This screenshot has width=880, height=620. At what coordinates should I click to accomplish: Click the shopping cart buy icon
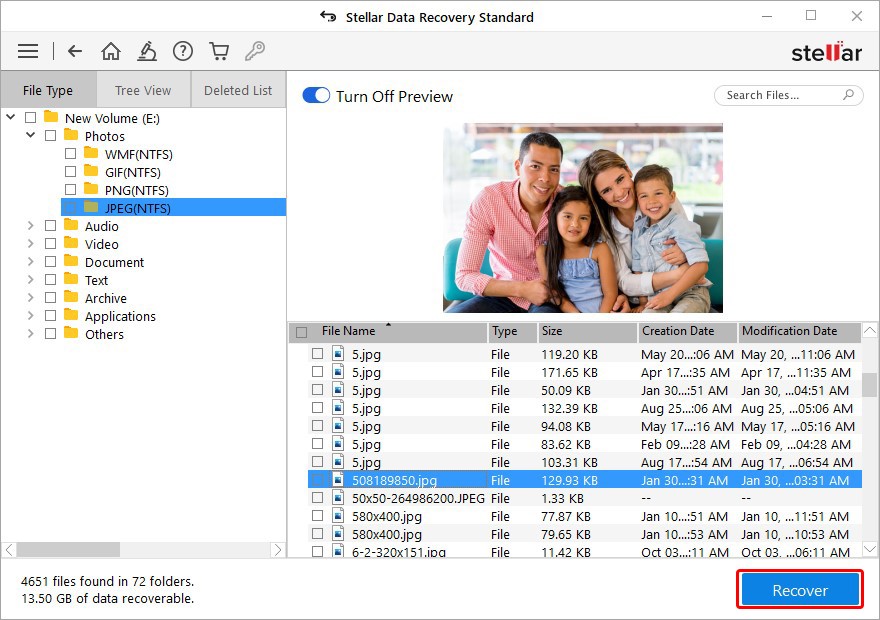(x=219, y=51)
